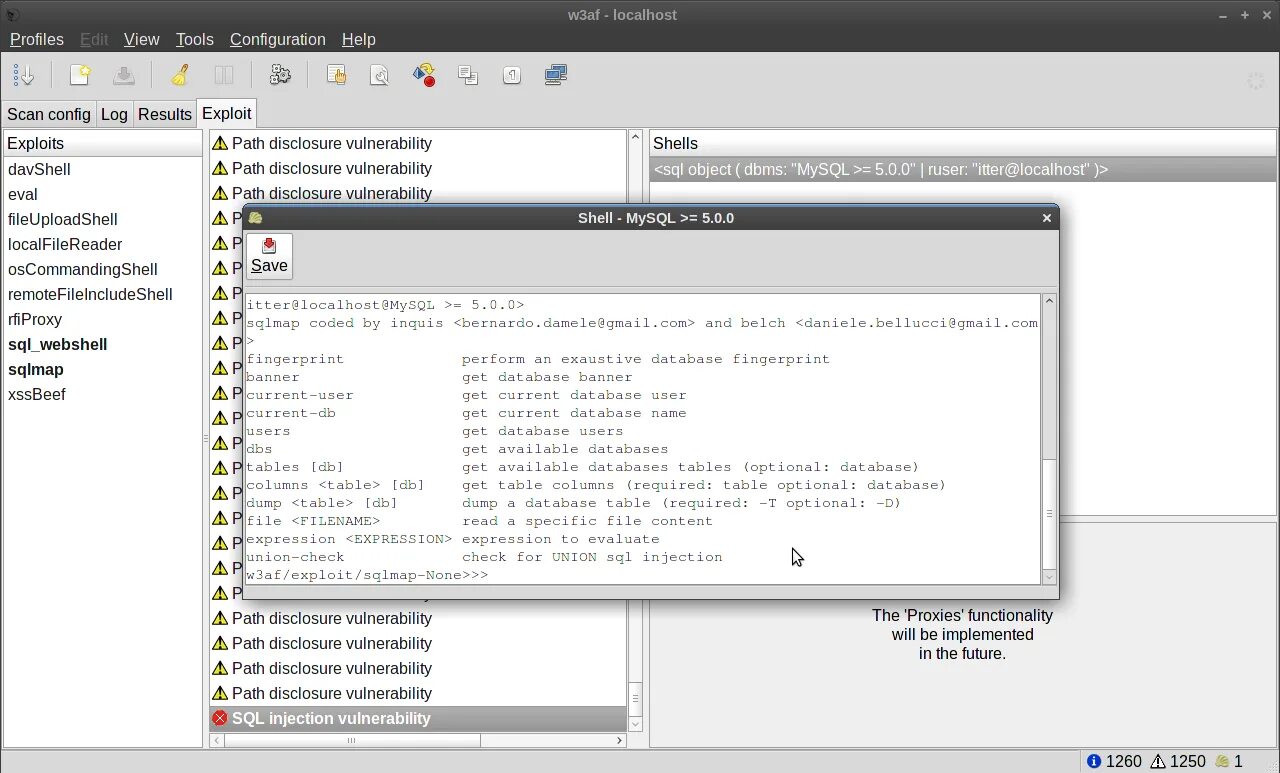
Task: Click the shell dialog title bar icon
Action: 255,218
